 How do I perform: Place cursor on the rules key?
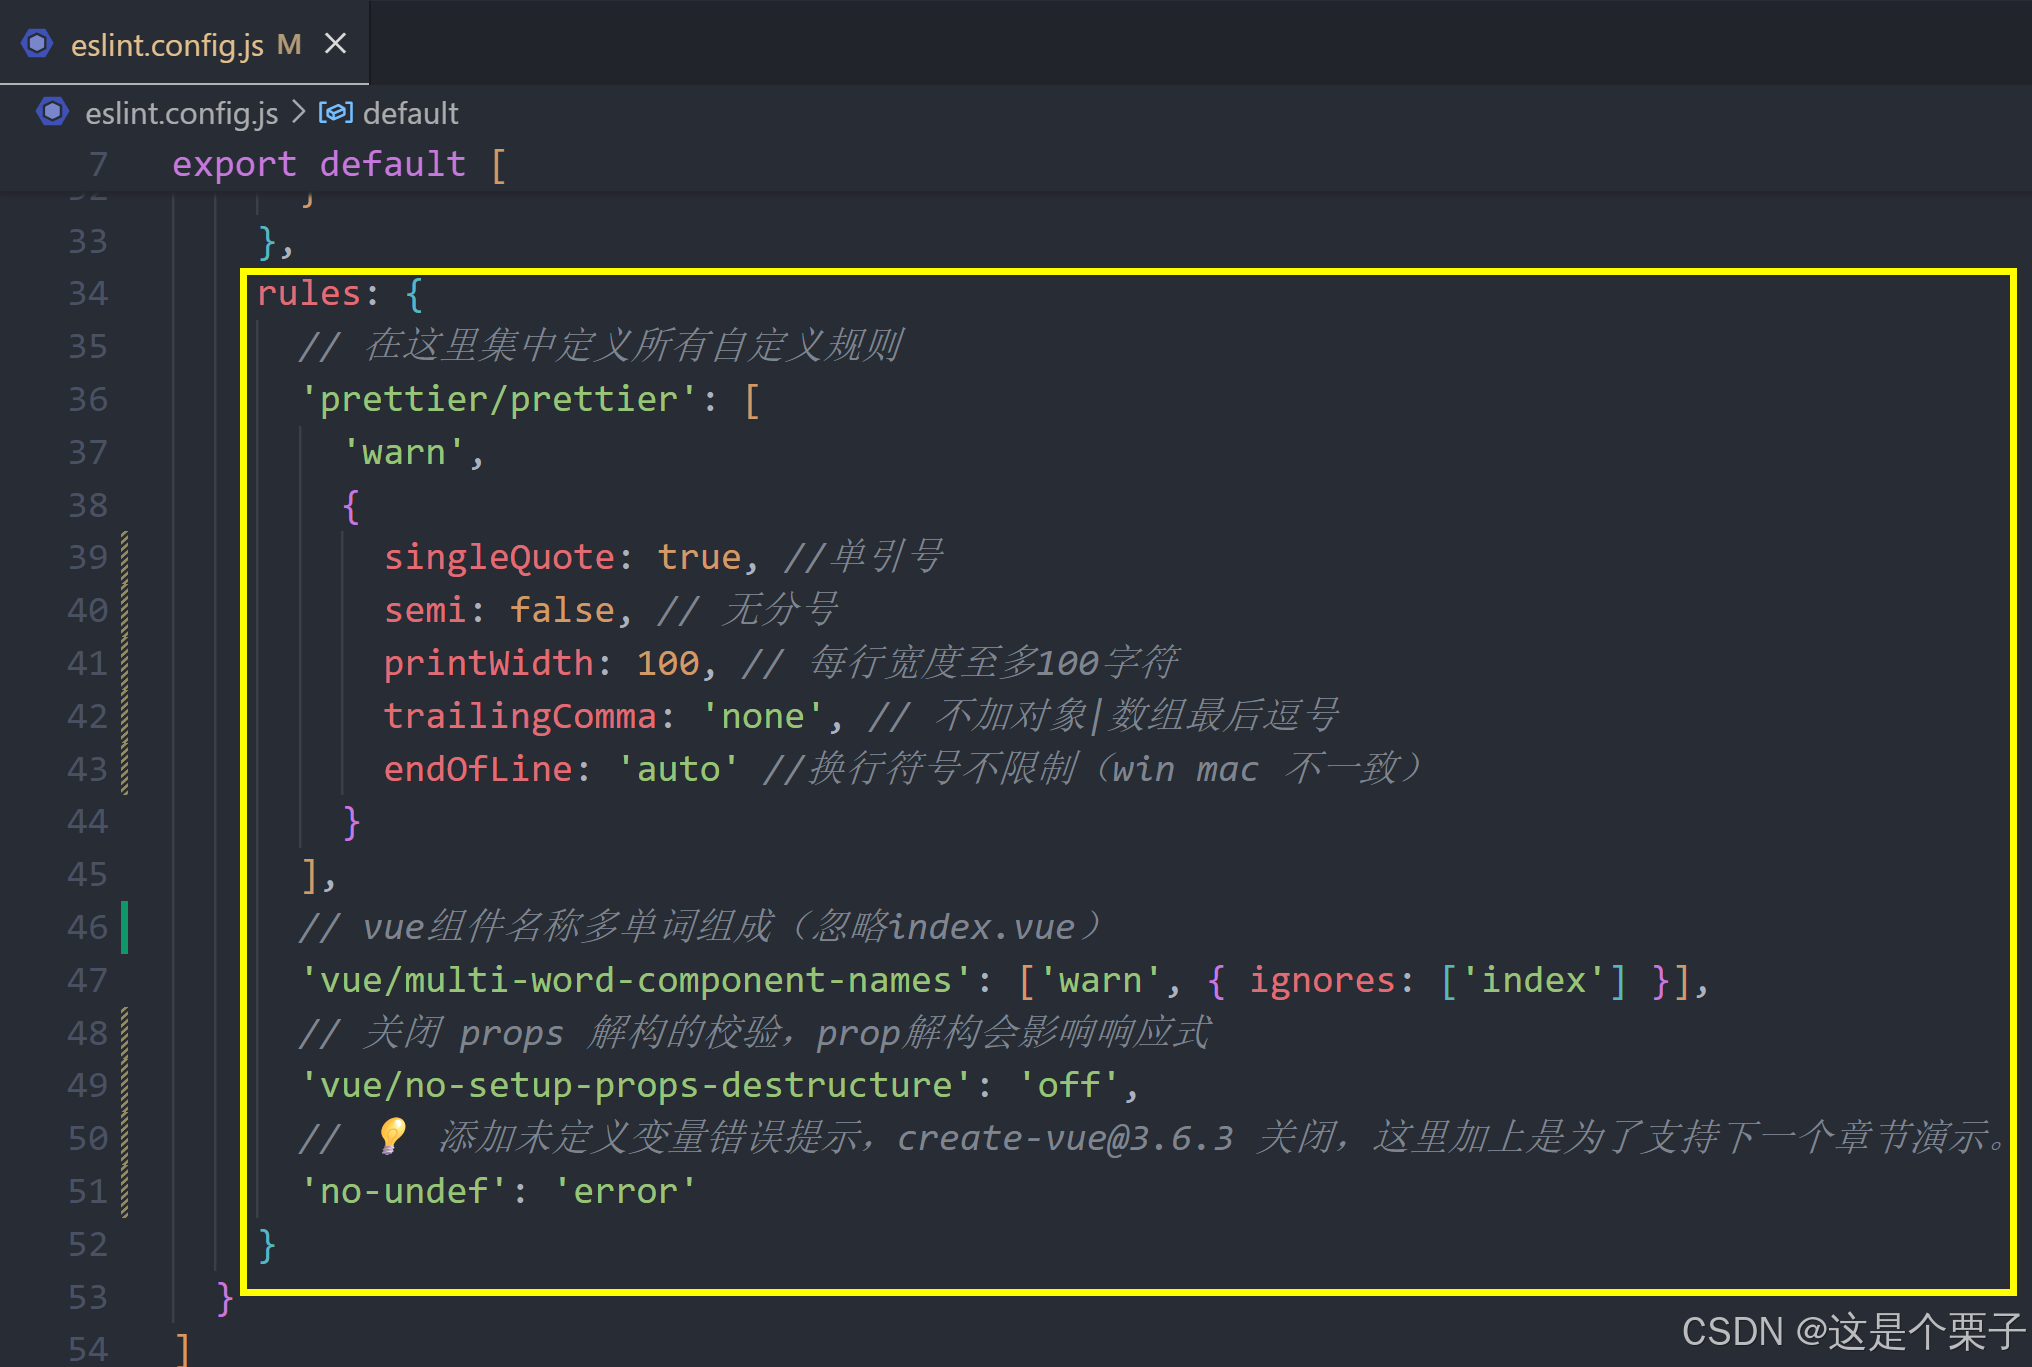[x=308, y=293]
